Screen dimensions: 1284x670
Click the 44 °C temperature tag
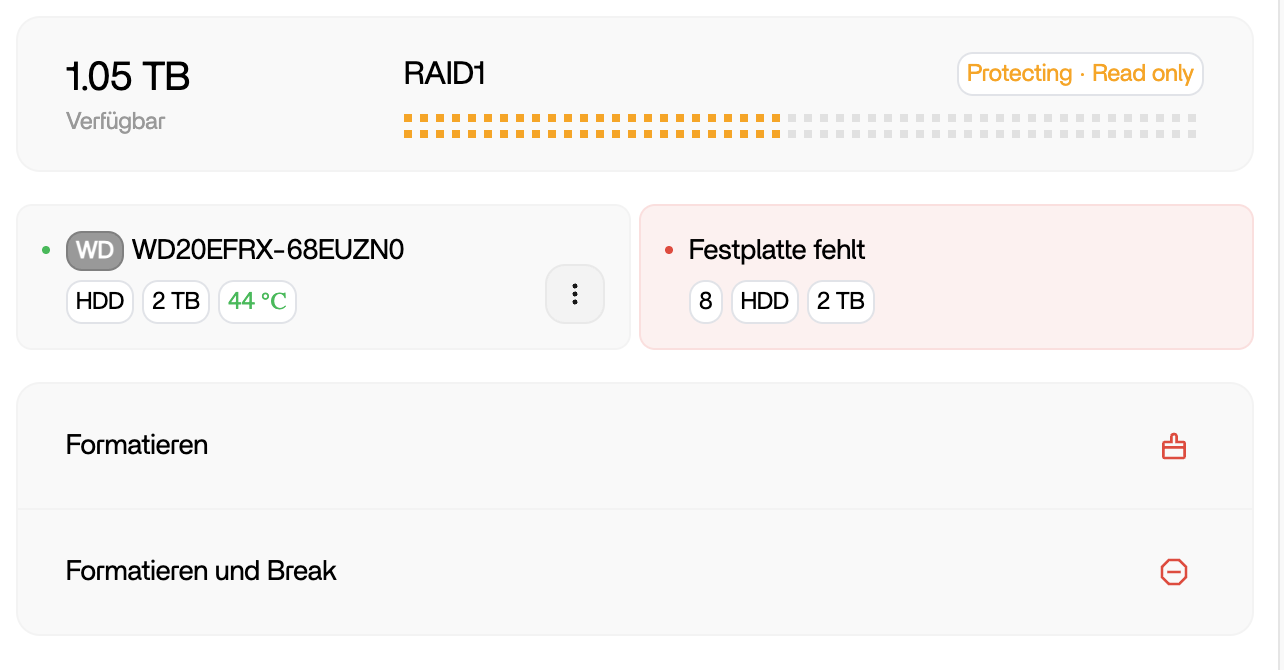(257, 301)
